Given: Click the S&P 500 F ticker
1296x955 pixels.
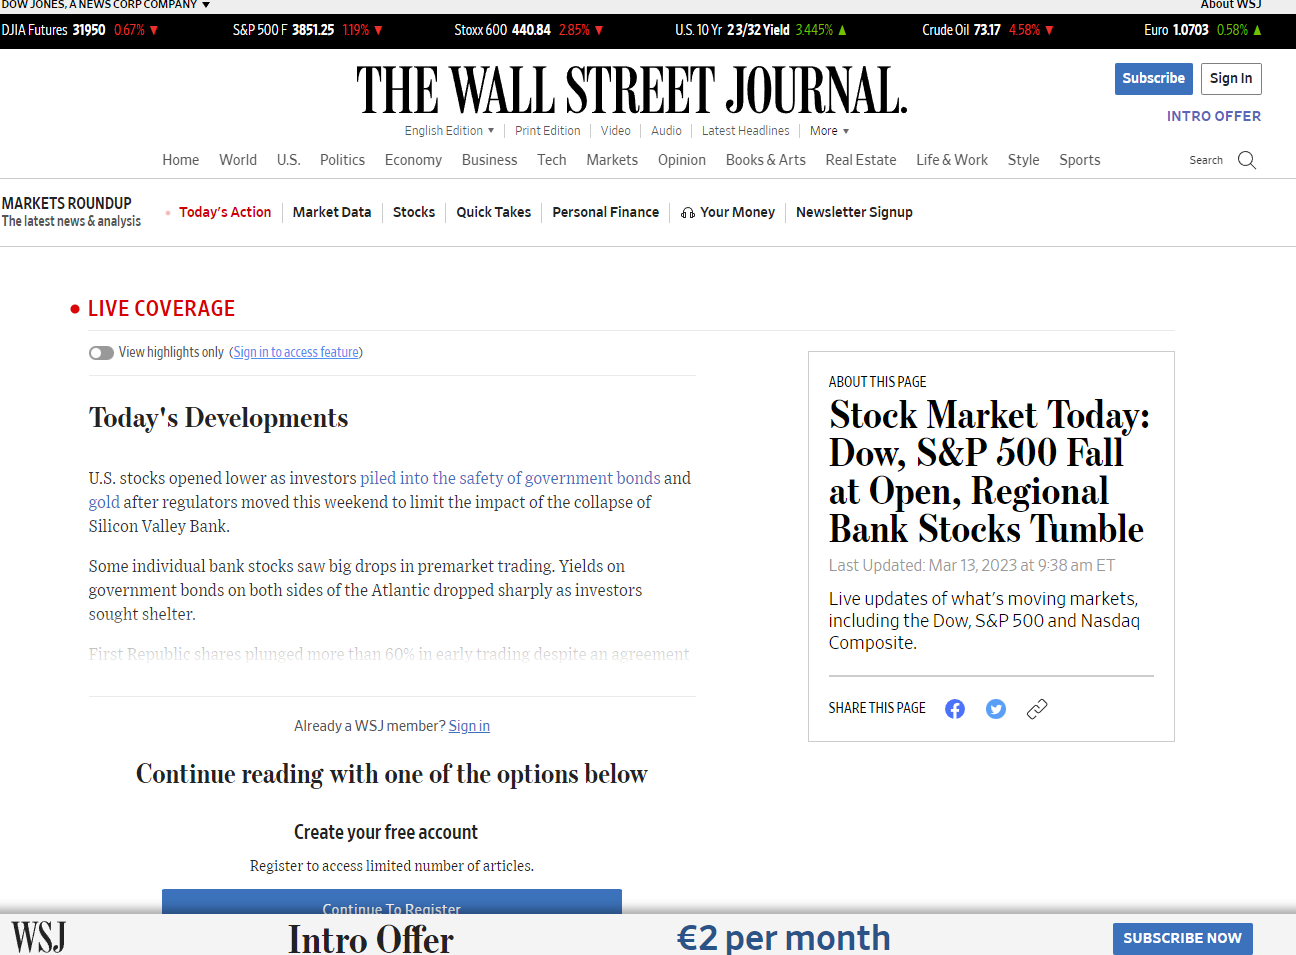Looking at the screenshot, I should pyautogui.click(x=308, y=30).
